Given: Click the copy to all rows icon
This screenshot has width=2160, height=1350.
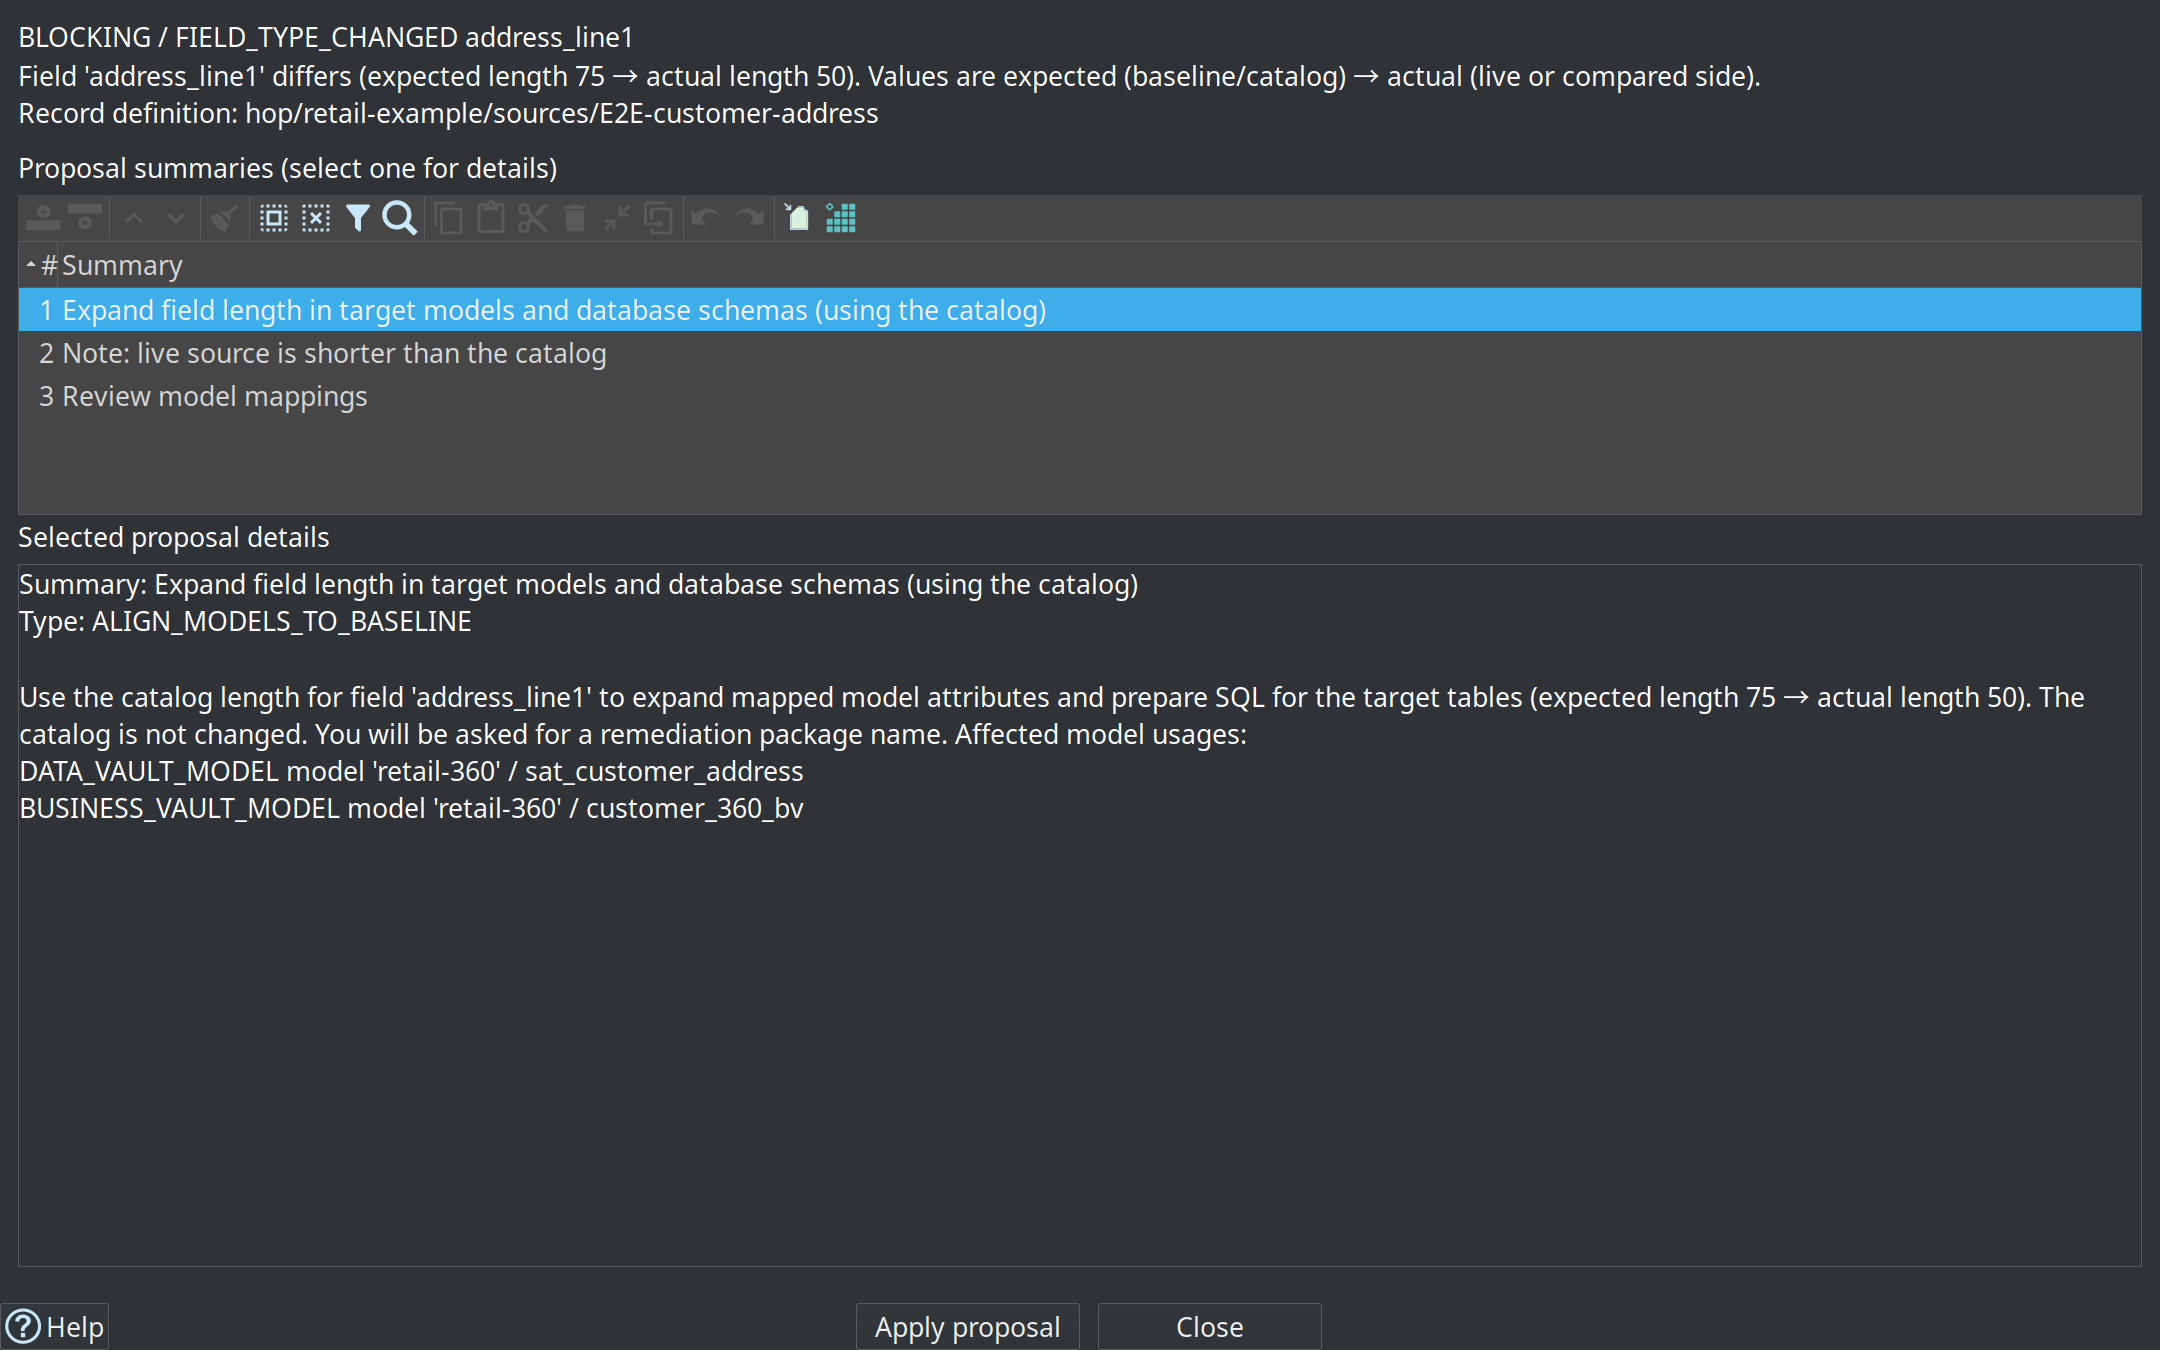Looking at the screenshot, I should (x=659, y=218).
